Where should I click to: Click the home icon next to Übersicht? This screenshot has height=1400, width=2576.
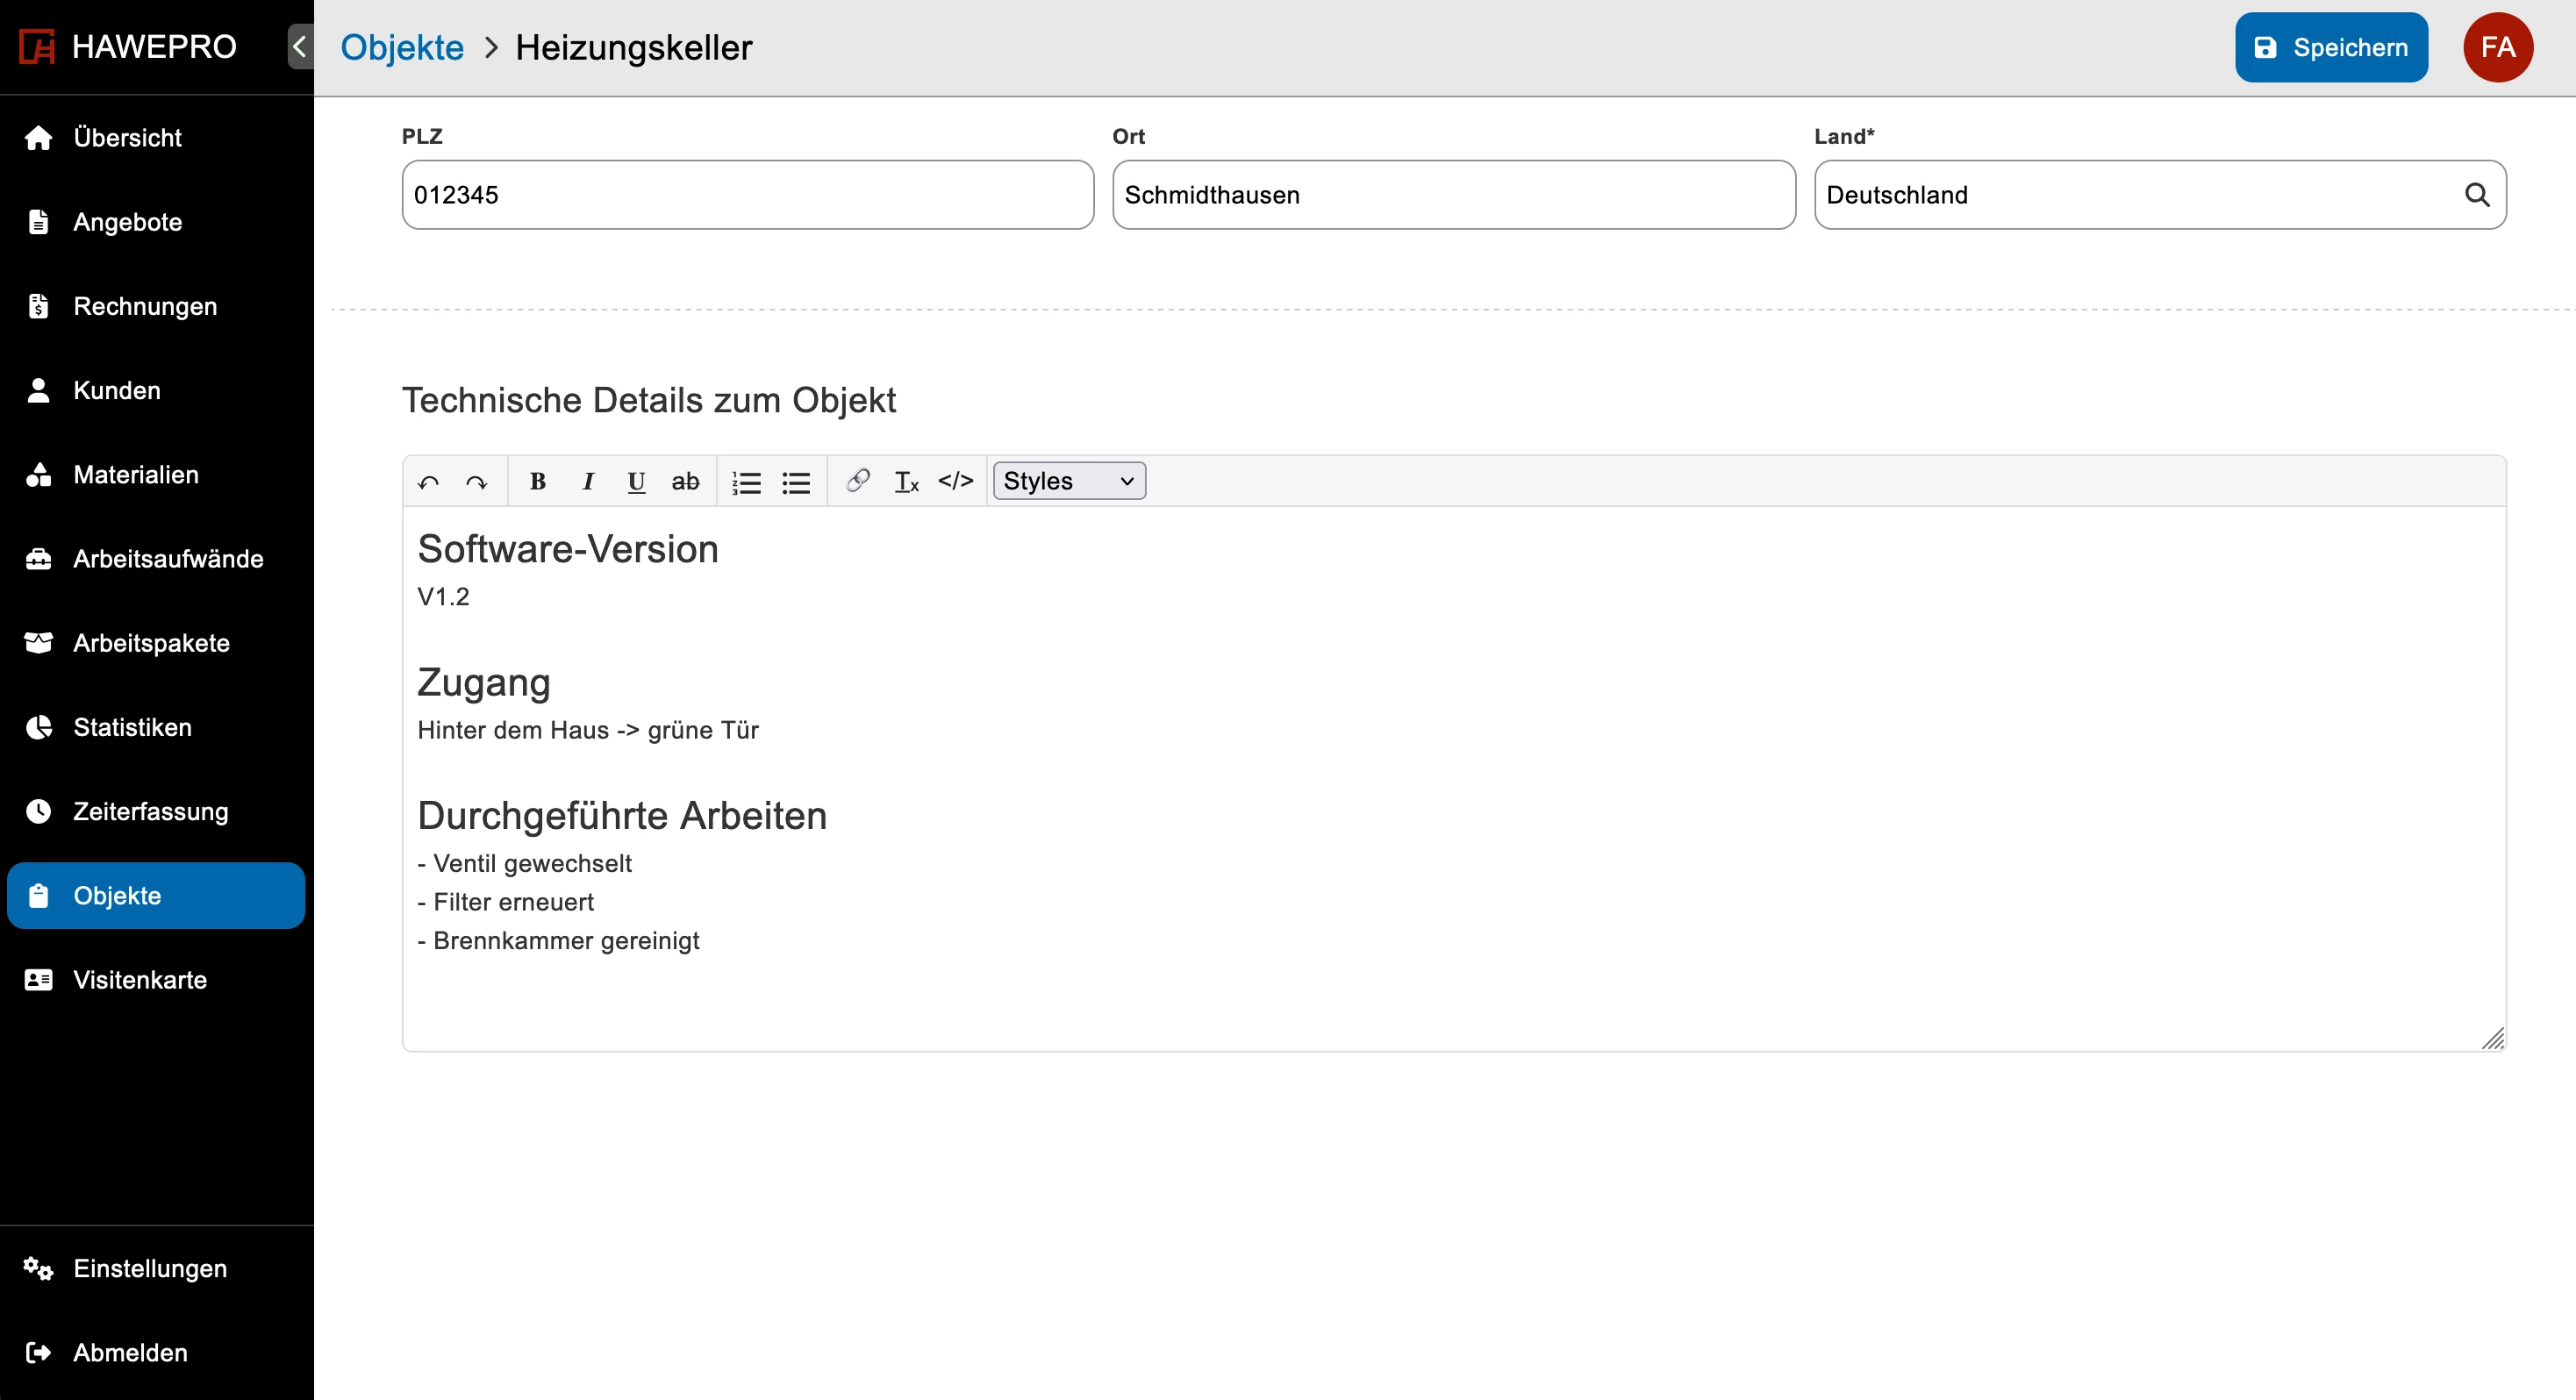point(38,138)
